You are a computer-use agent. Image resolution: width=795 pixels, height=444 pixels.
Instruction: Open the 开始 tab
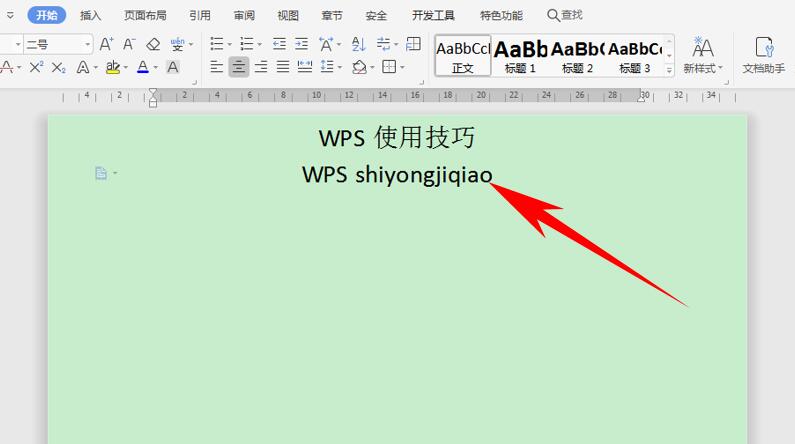47,15
